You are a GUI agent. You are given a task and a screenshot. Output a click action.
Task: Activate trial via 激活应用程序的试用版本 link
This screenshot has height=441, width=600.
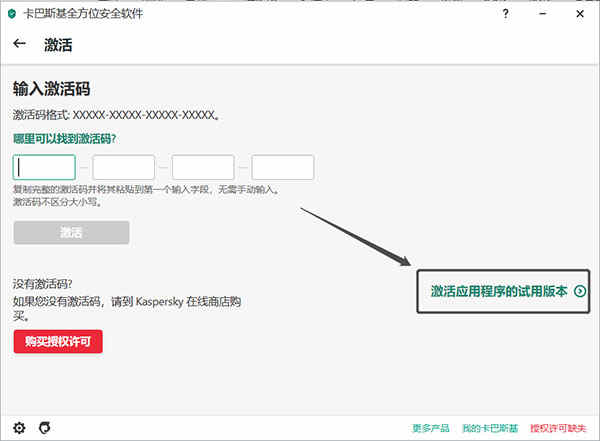tap(499, 291)
